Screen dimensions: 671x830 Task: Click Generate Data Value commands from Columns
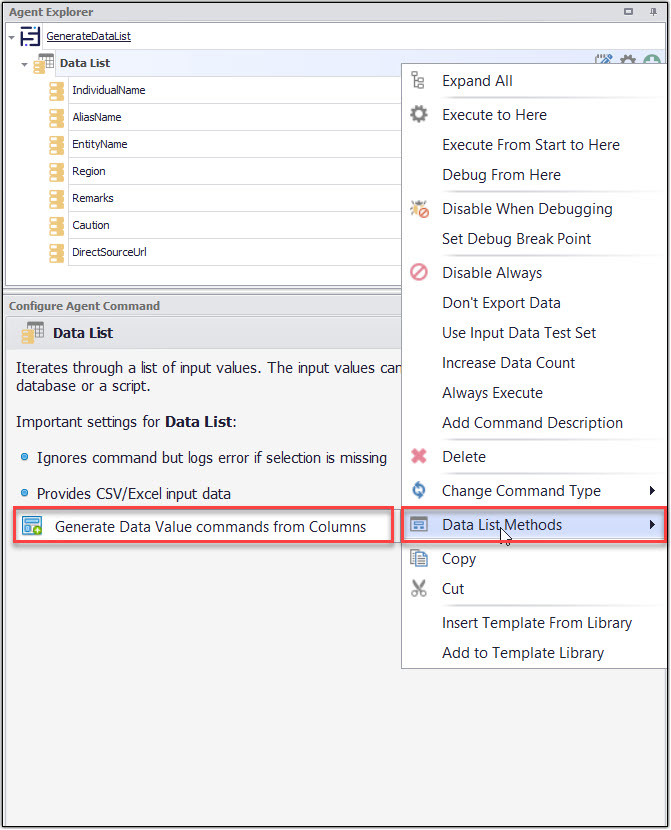210,526
